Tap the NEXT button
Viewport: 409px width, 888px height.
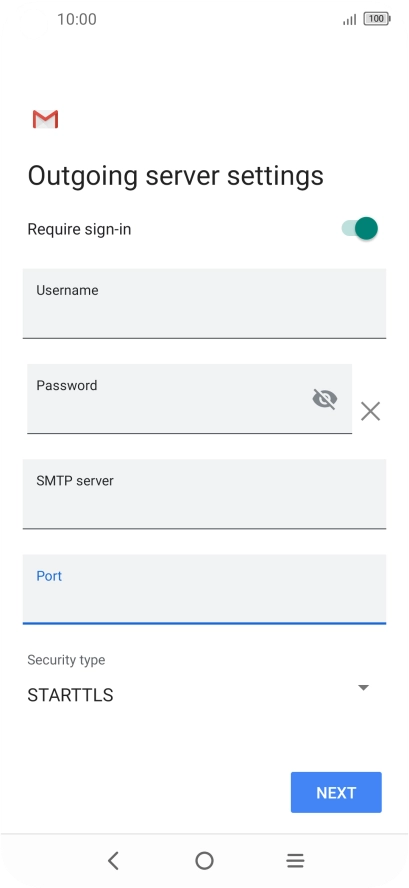point(336,792)
